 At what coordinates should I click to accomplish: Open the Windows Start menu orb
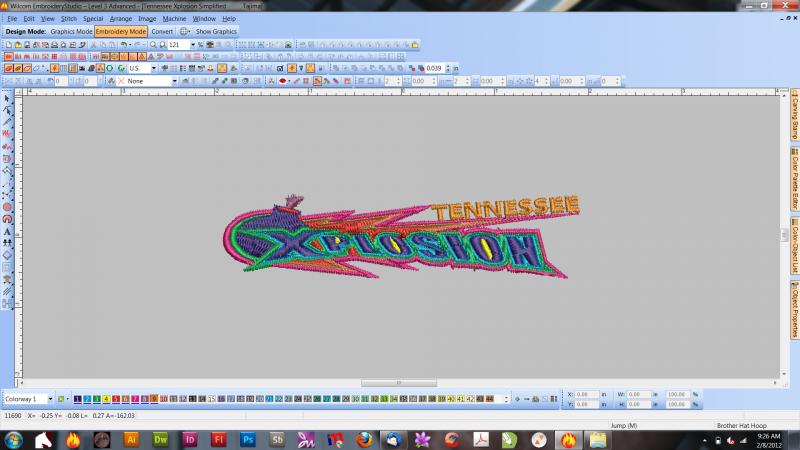coord(14,440)
